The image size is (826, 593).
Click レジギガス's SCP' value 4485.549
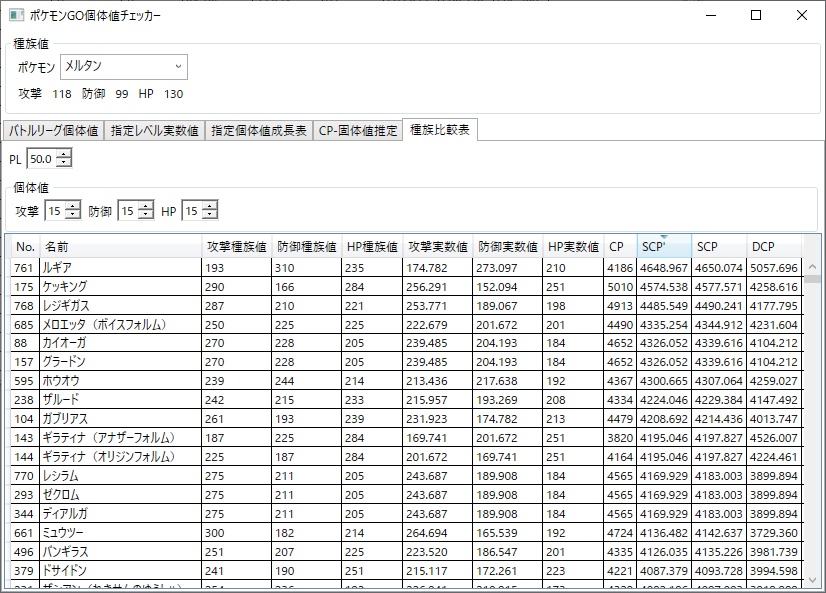(x=664, y=305)
